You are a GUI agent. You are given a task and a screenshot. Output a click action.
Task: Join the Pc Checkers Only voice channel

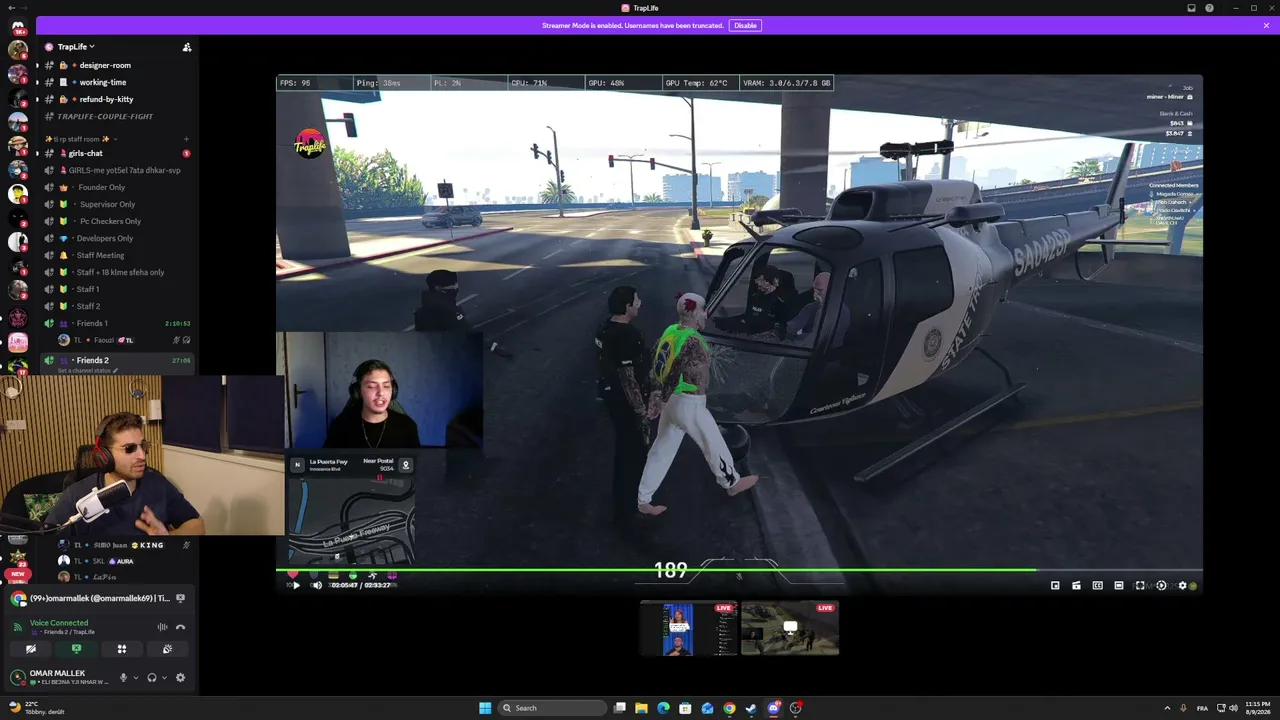click(117, 221)
